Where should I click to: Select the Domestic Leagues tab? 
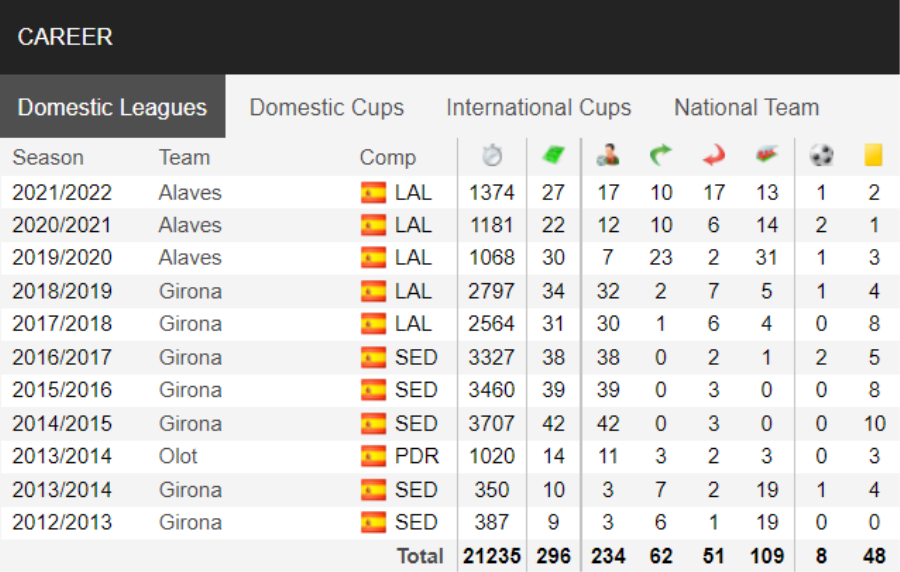112,107
